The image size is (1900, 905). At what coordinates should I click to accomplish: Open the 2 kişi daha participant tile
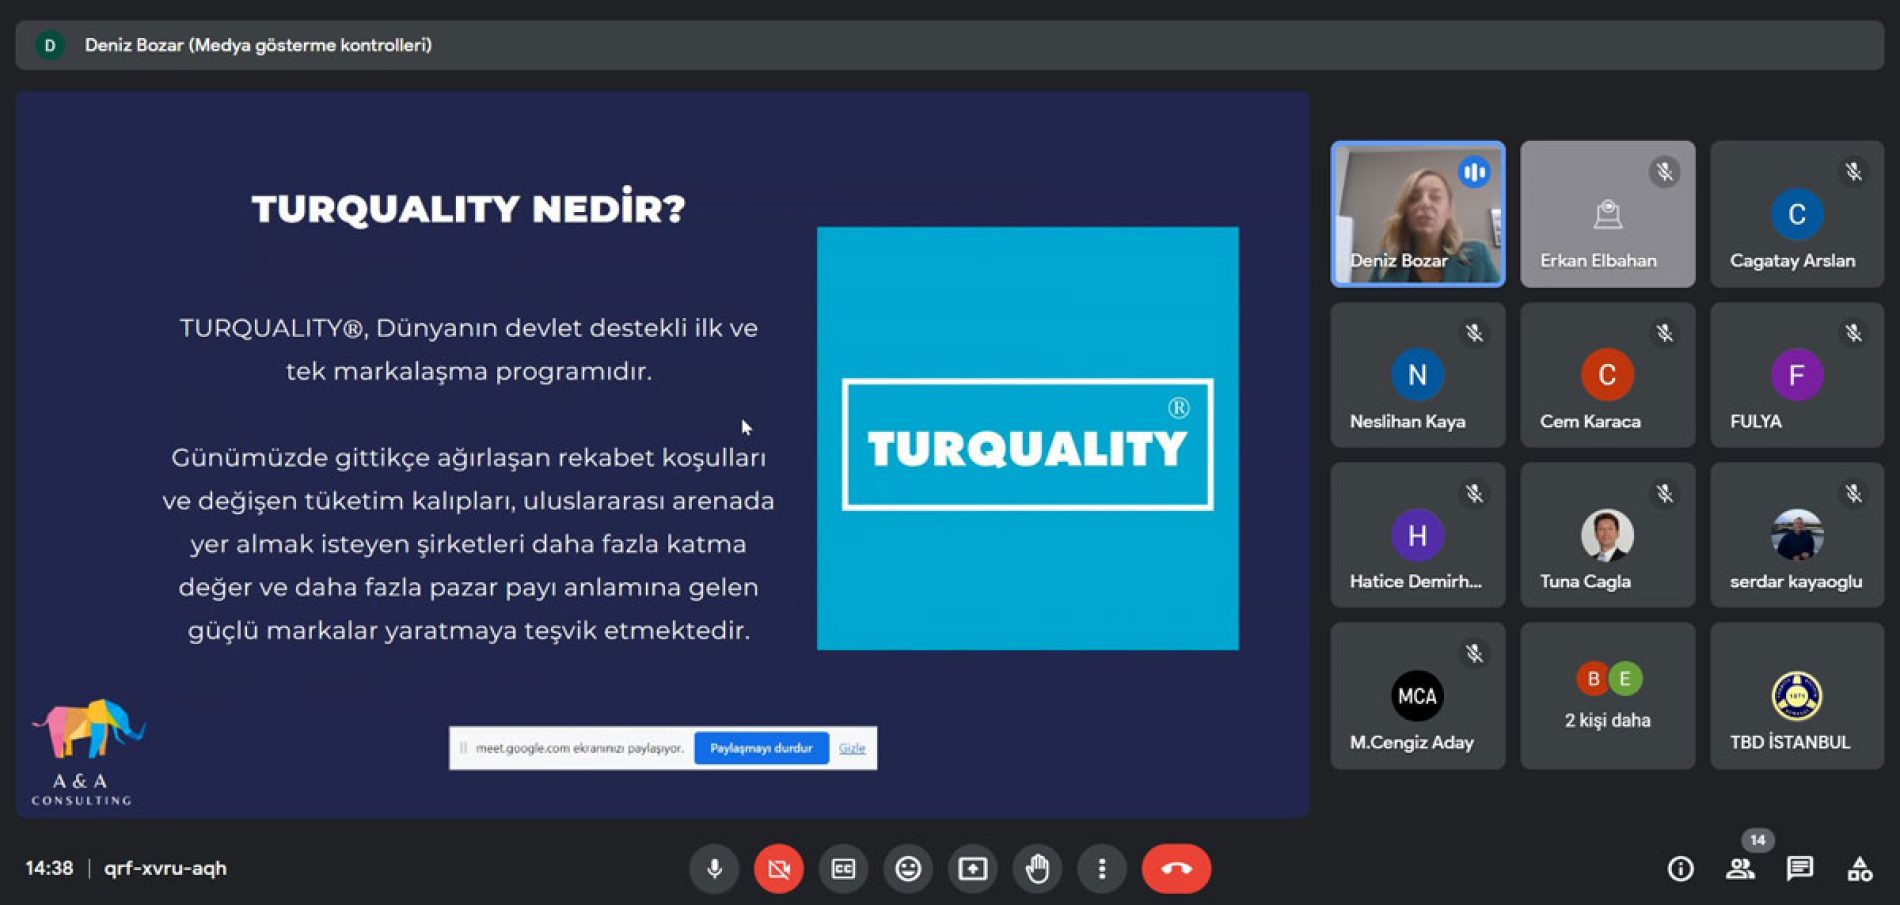point(1607,695)
